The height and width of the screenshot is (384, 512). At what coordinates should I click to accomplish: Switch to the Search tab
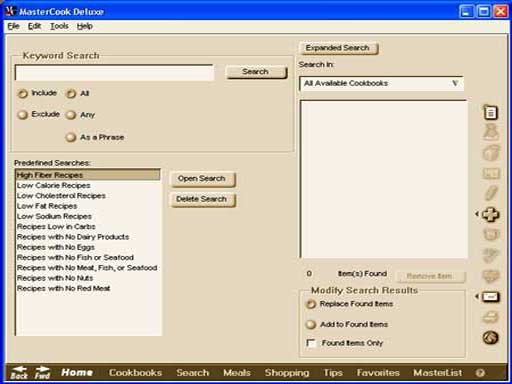(193, 372)
